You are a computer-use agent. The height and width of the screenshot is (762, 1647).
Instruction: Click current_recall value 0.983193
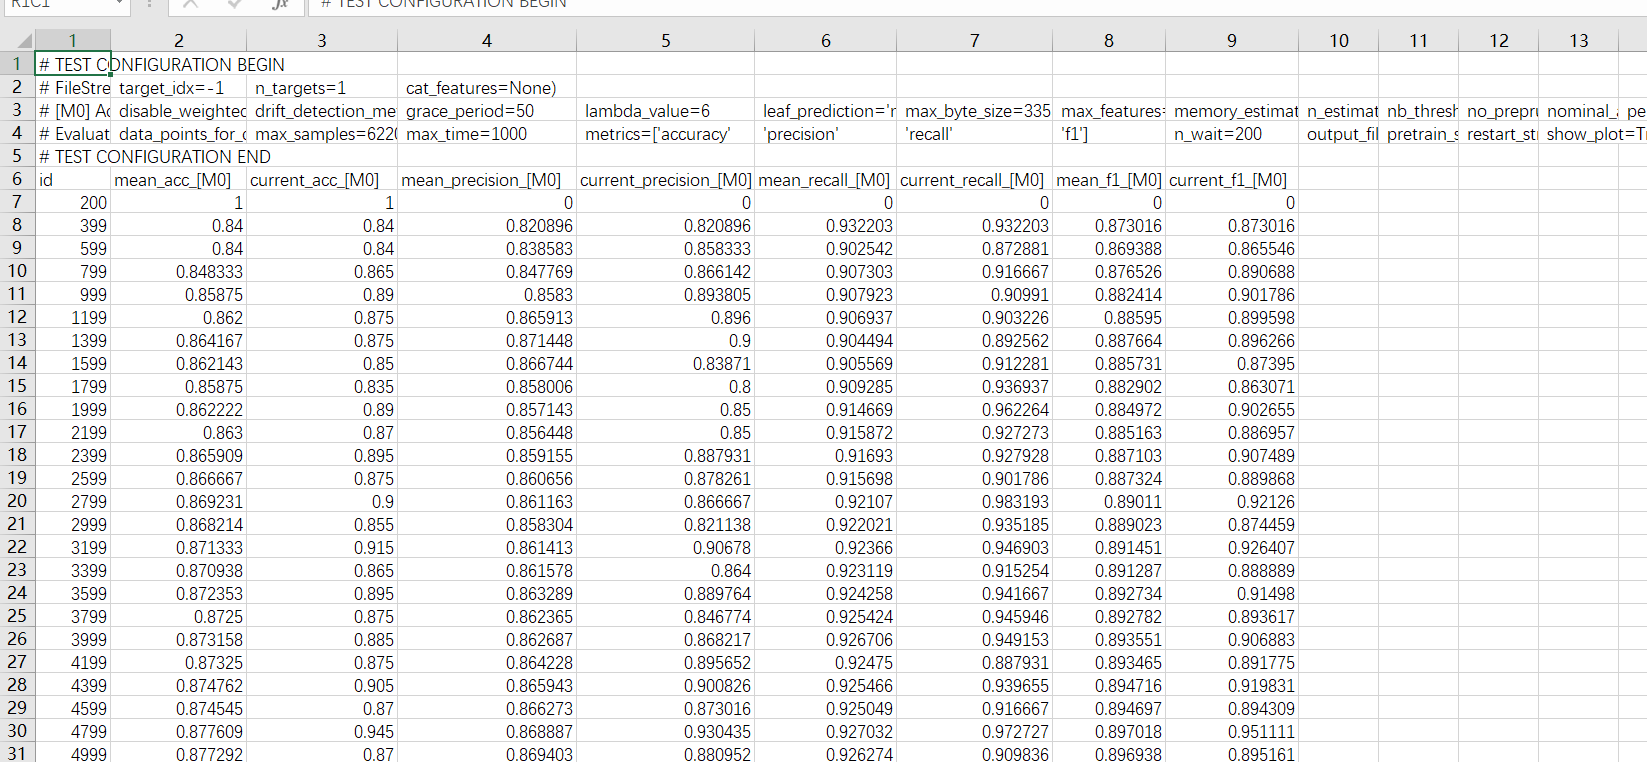pyautogui.click(x=974, y=501)
